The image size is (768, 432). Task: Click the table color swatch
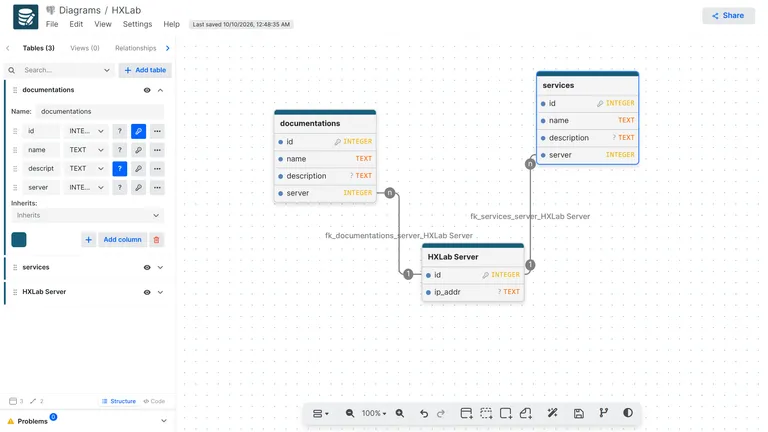[19, 240]
